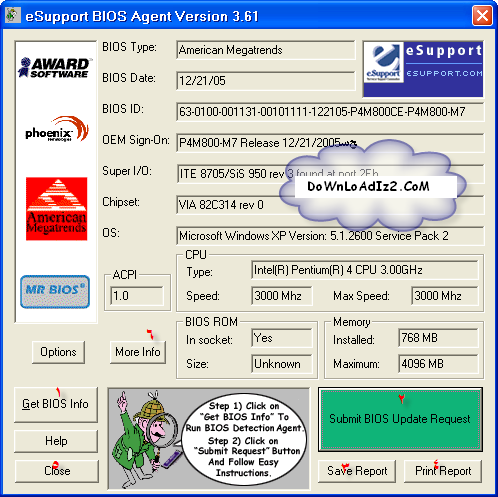Click the 'BIOS Type:' label
The height and width of the screenshot is (497, 498).
(x=129, y=47)
